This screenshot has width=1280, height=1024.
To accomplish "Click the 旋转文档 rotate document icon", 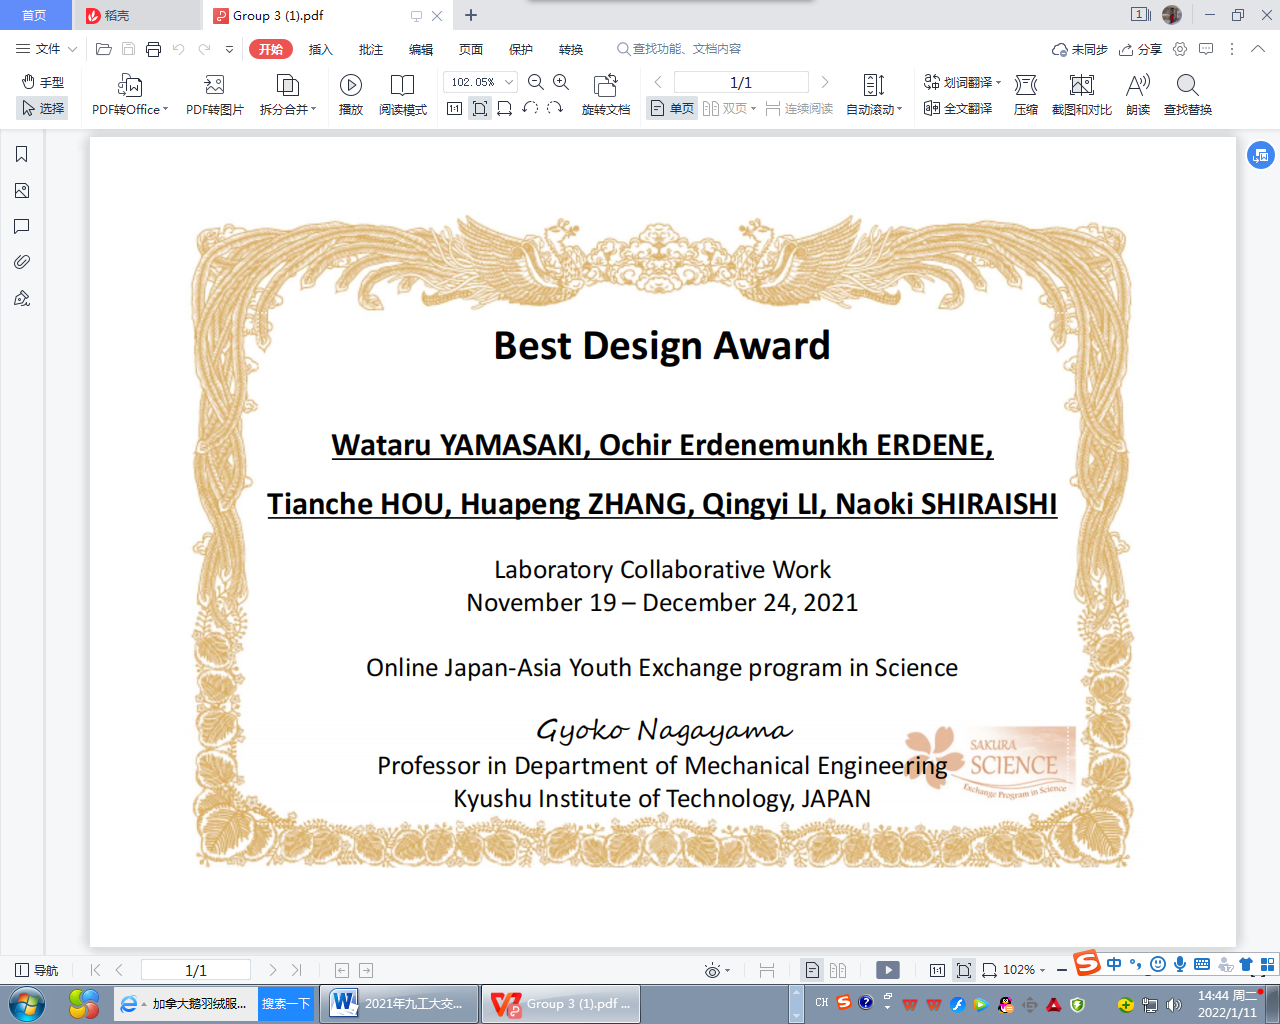I will (x=605, y=86).
